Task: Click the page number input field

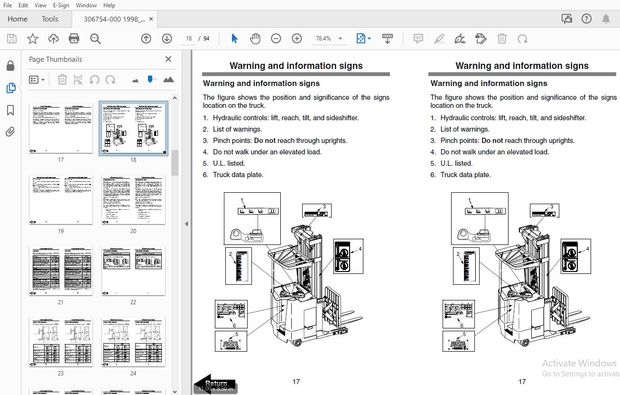Action: coord(189,39)
